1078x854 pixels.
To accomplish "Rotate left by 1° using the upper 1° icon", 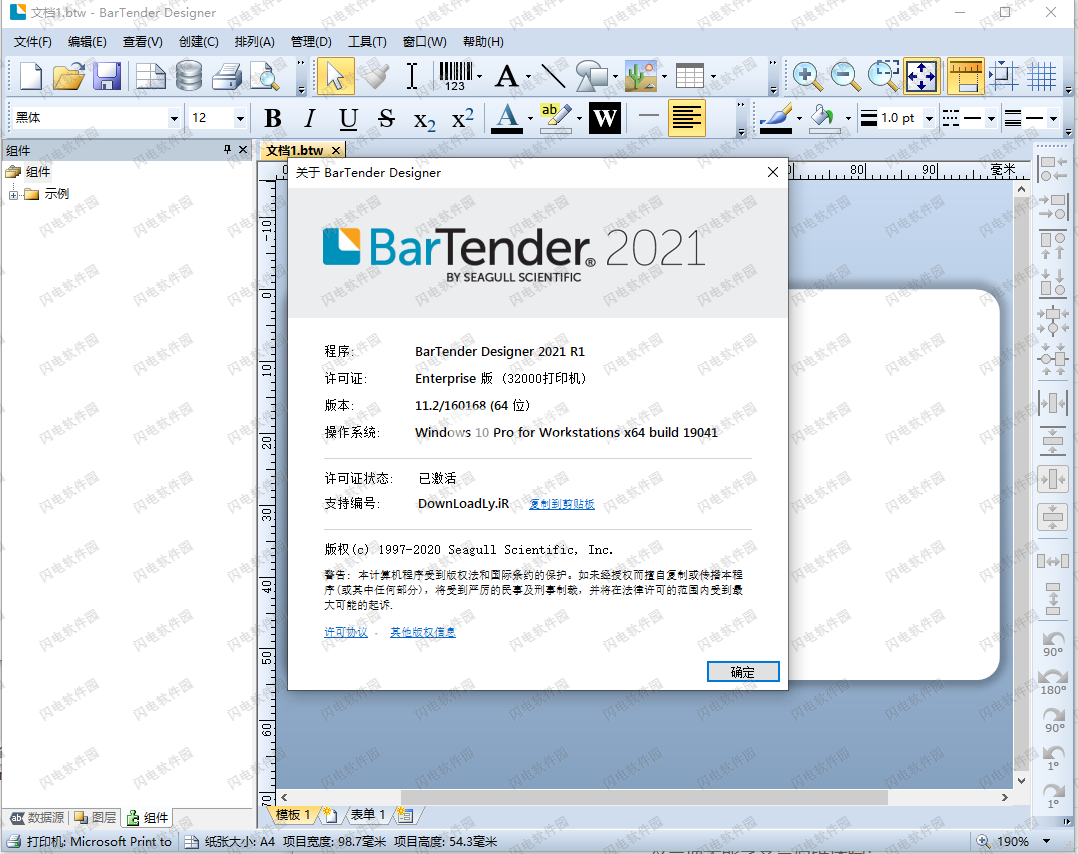I will click(1053, 758).
